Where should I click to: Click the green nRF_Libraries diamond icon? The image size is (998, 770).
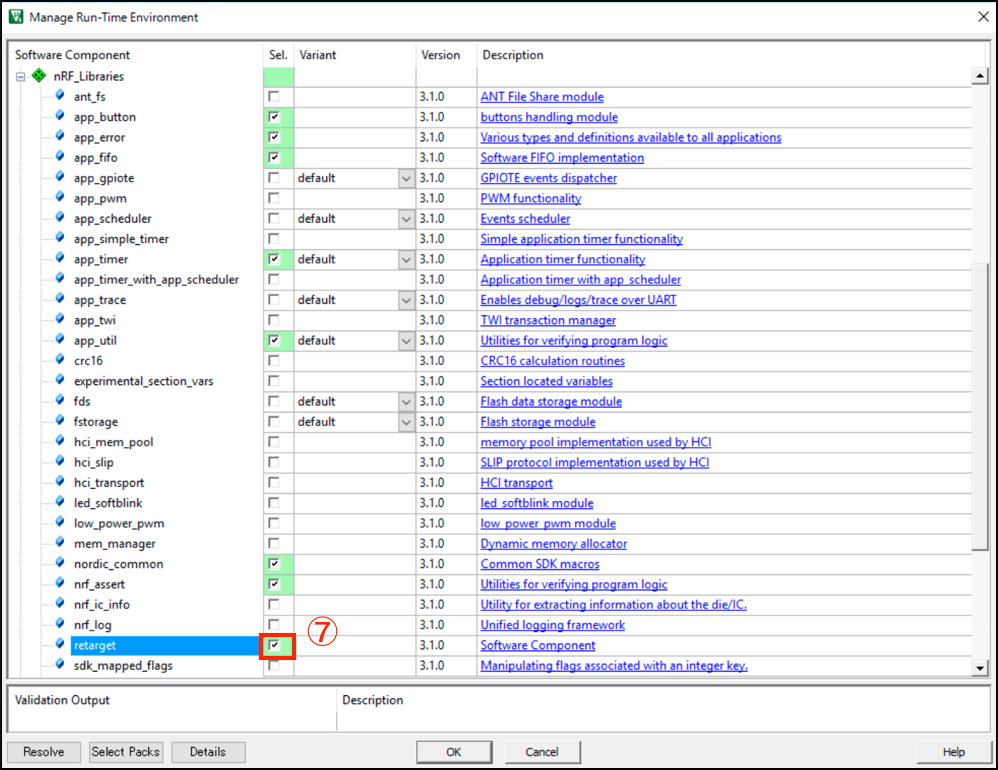point(39,76)
